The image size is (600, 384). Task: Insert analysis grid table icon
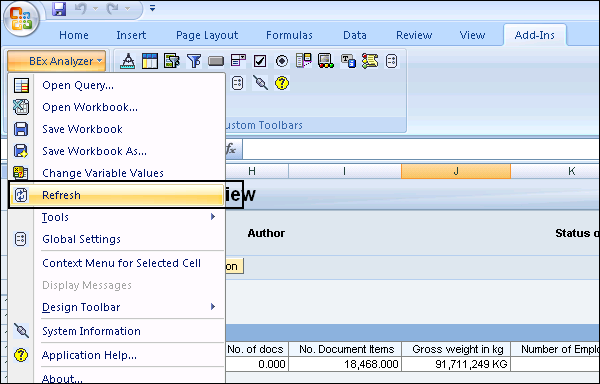(150, 61)
